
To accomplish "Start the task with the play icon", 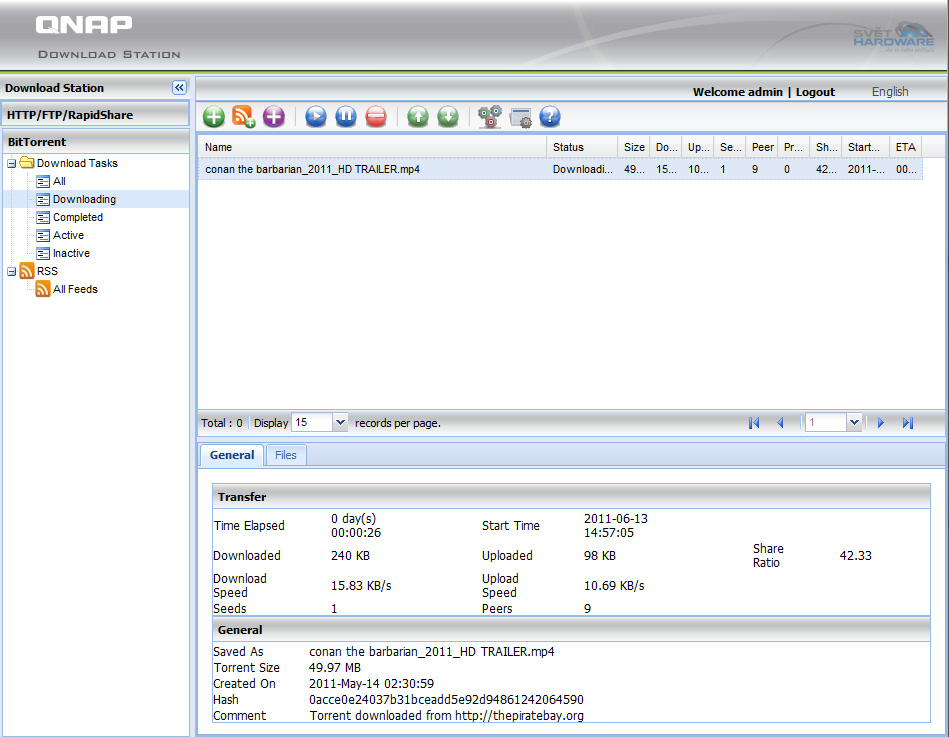I will click(x=316, y=117).
